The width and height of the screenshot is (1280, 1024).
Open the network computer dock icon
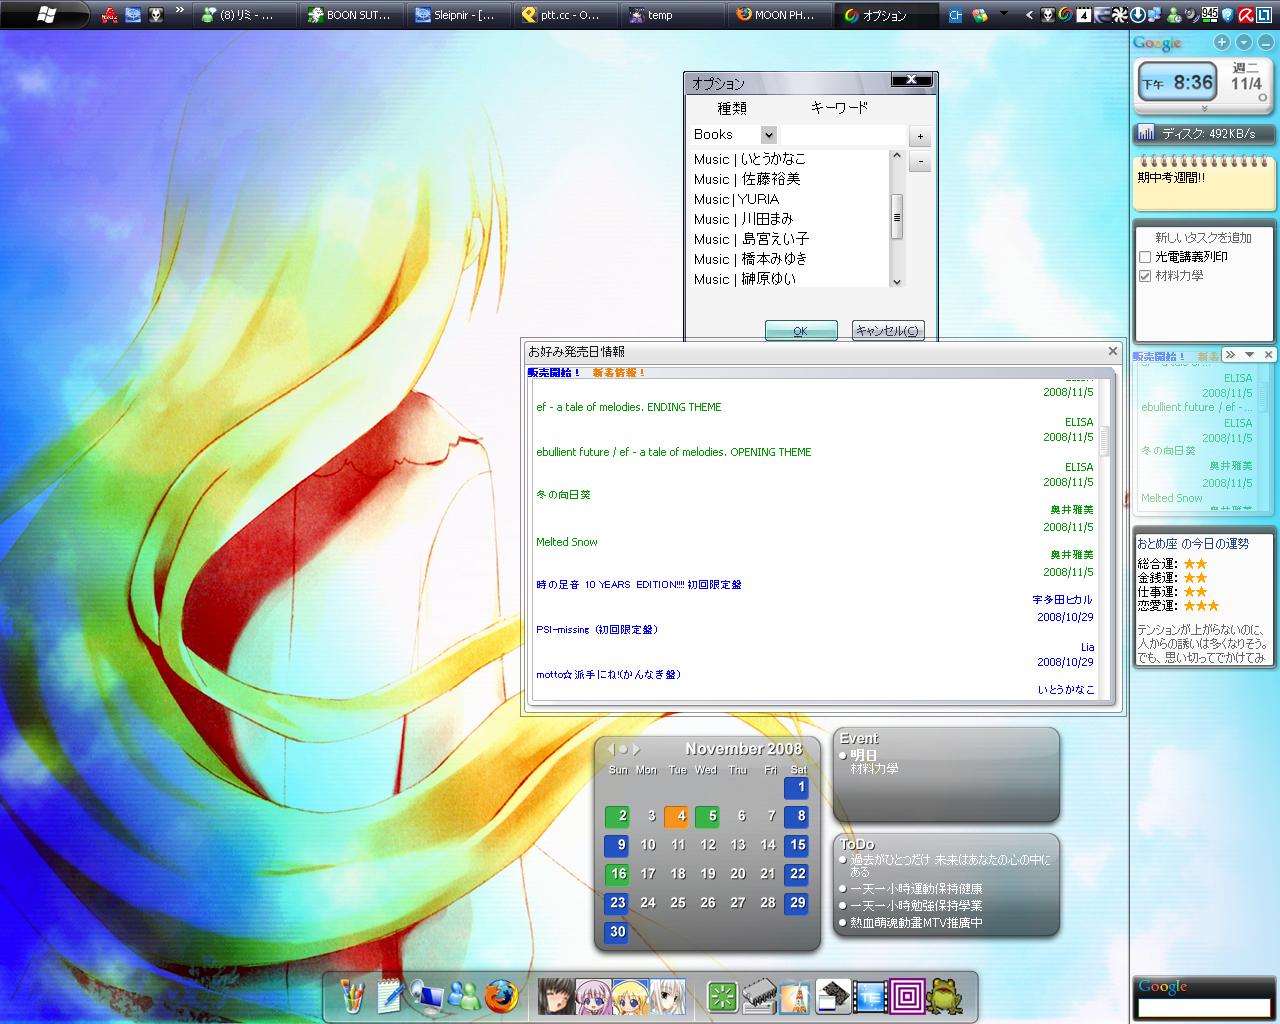[427, 997]
